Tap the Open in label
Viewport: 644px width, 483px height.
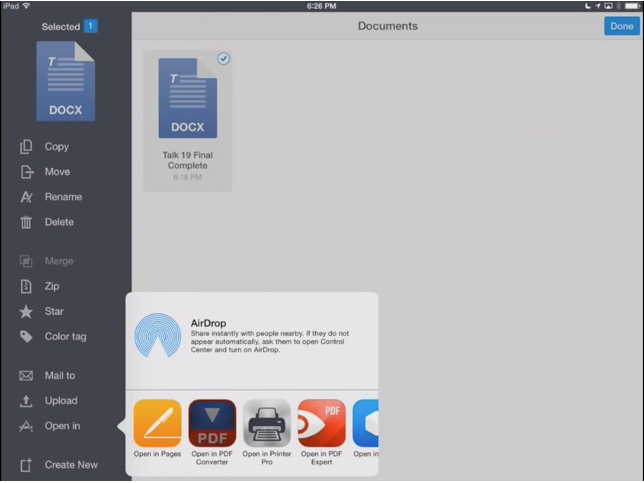[x=62, y=426]
